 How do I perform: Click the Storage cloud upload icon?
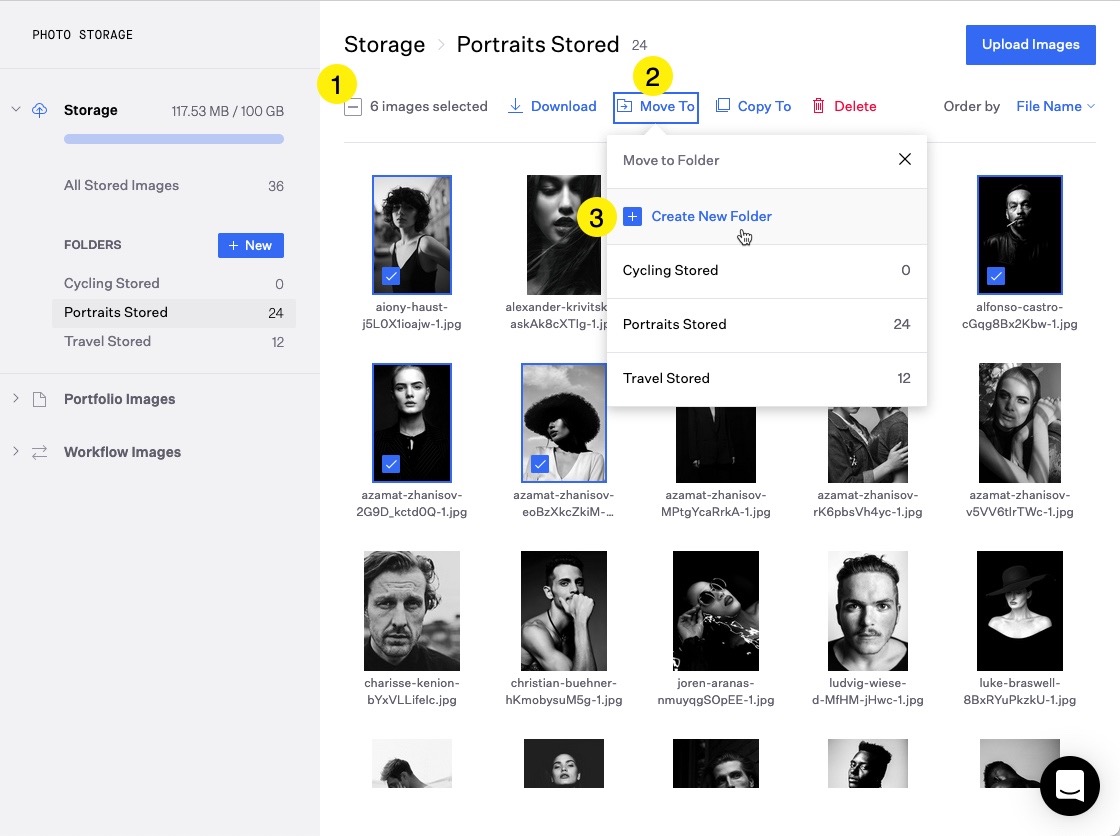40,110
